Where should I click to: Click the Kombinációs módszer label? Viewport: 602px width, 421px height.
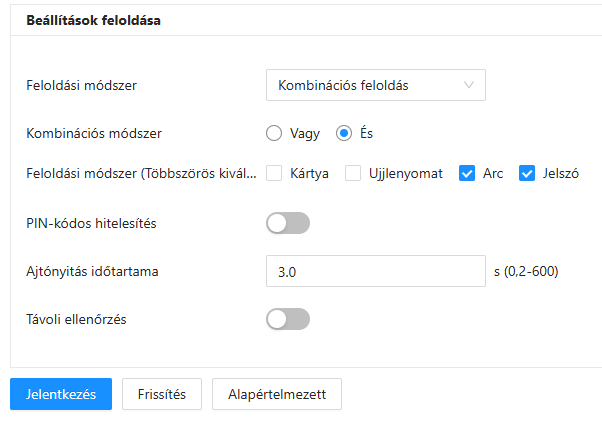click(x=94, y=132)
